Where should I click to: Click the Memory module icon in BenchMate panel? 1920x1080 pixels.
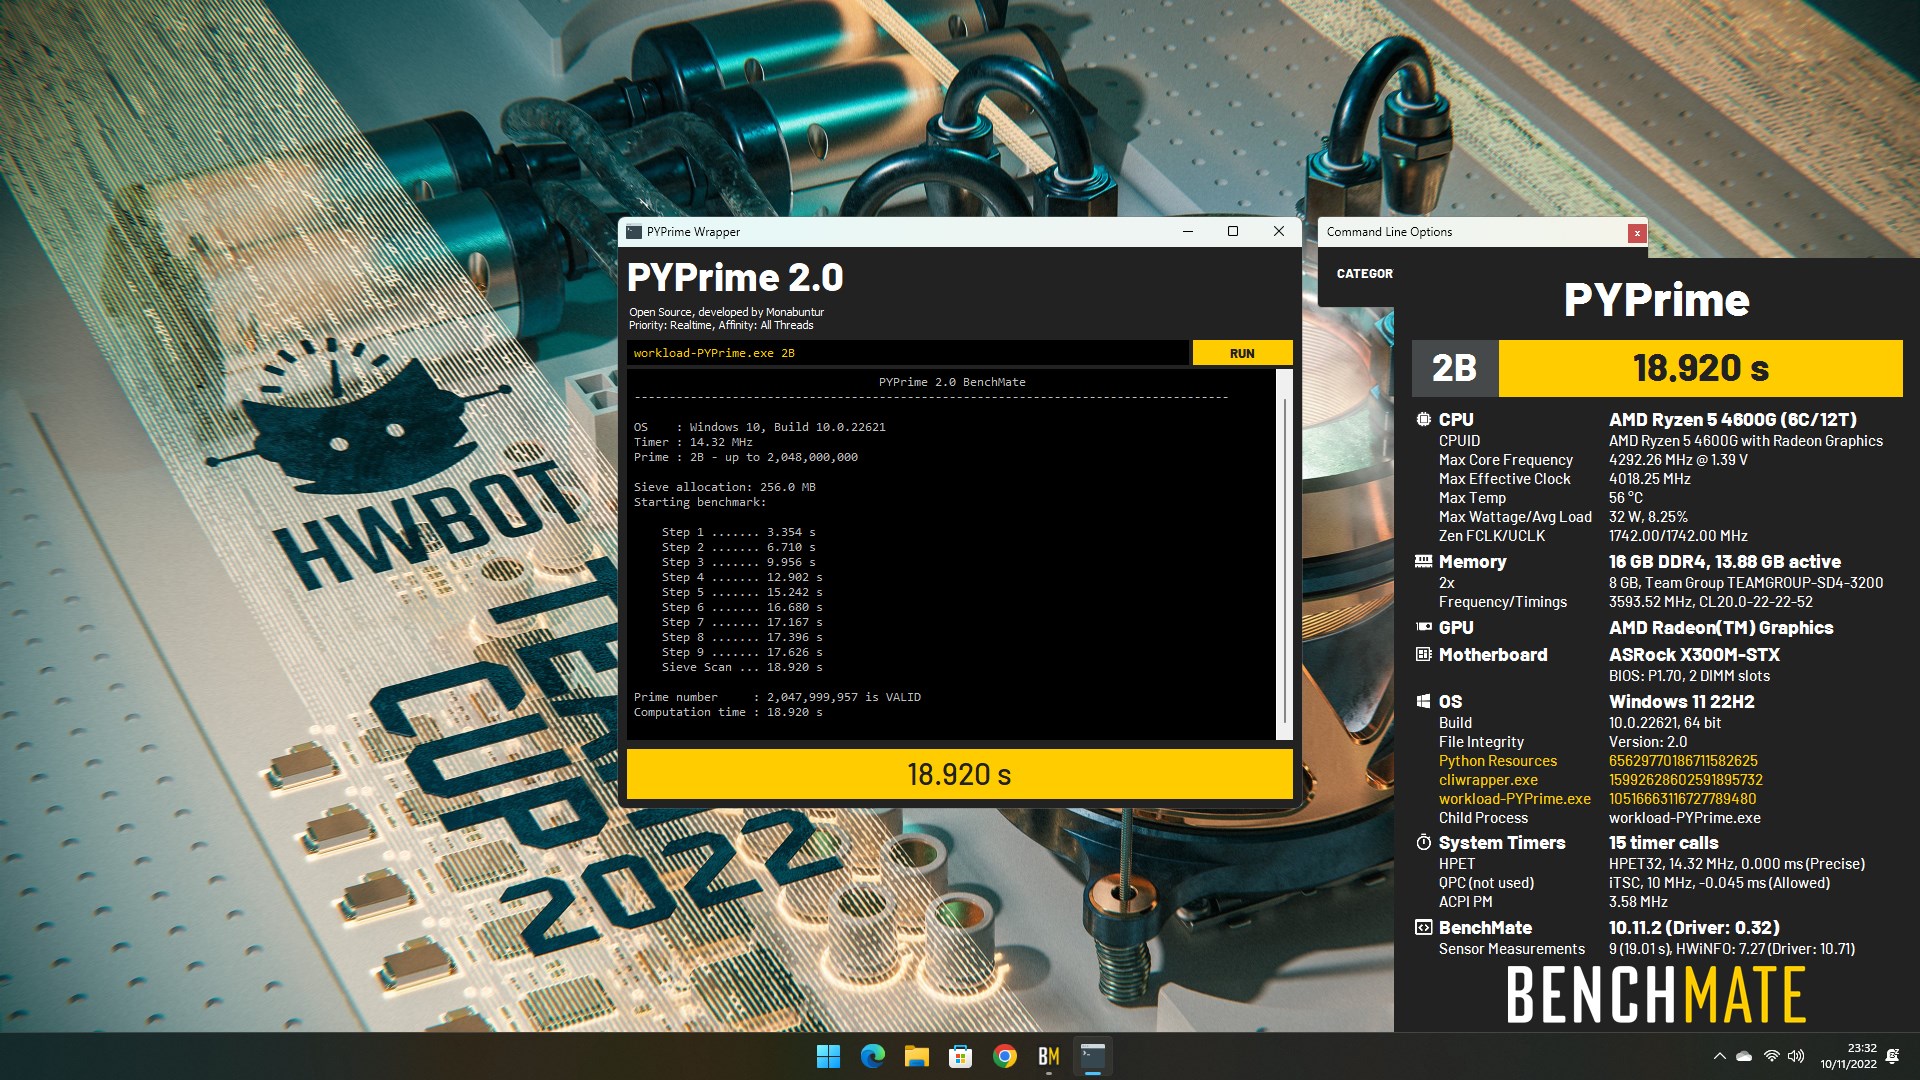pos(1423,561)
